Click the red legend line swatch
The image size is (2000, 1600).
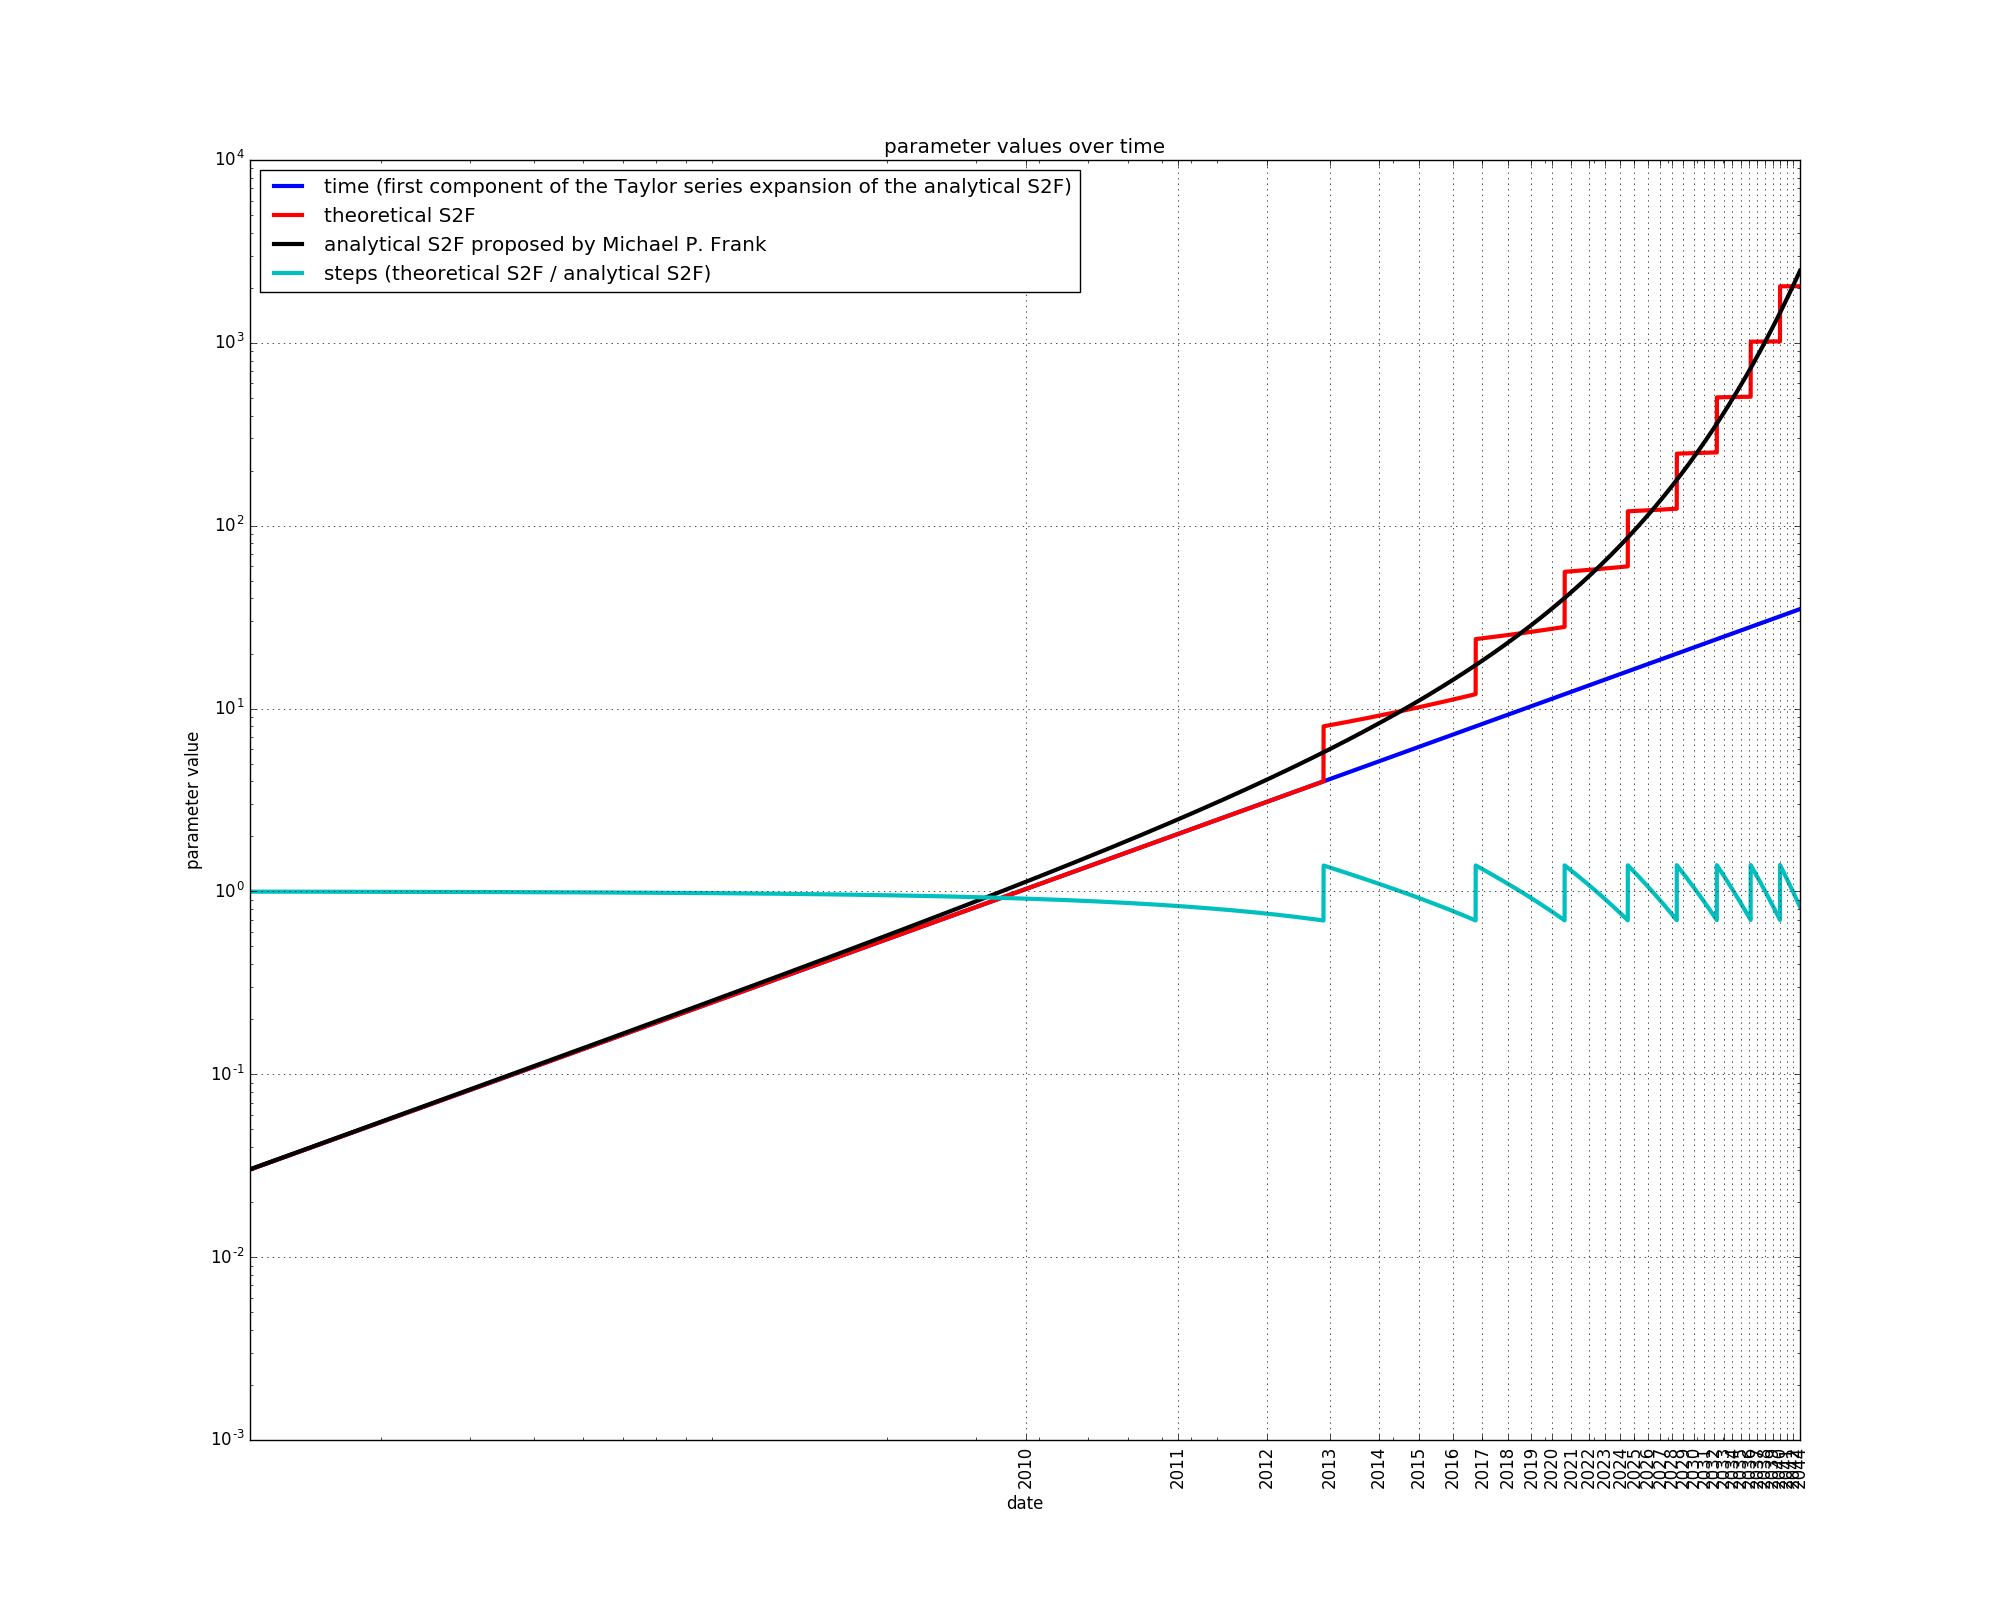pyautogui.click(x=287, y=216)
